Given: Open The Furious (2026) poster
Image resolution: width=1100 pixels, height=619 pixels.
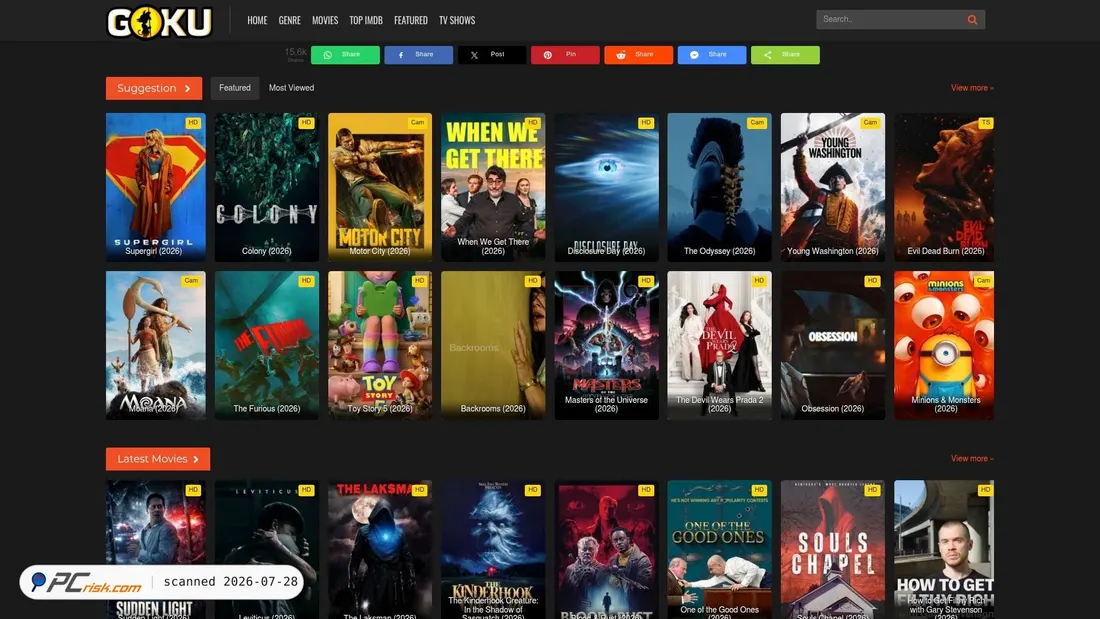Looking at the screenshot, I should click(267, 345).
